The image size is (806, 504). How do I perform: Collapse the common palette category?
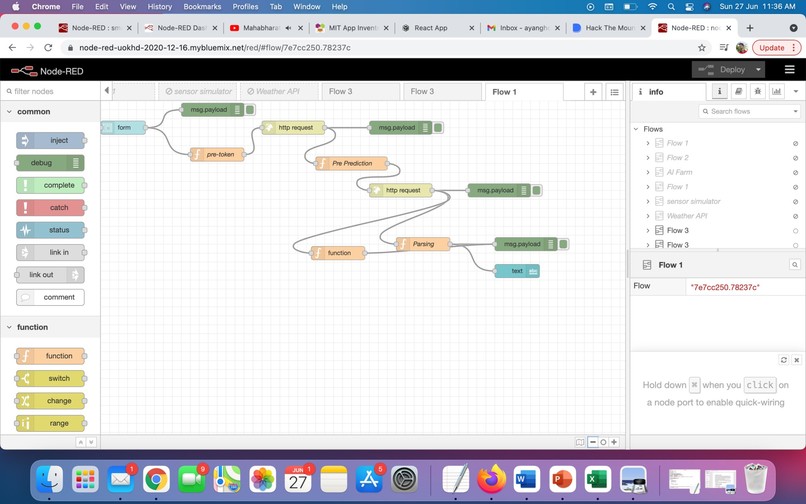coord(10,112)
